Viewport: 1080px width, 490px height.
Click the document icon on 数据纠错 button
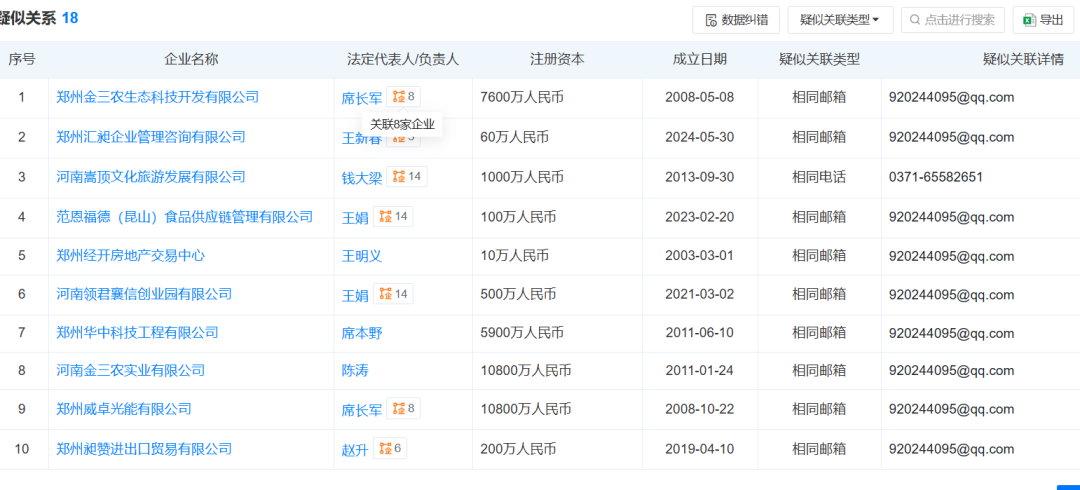click(x=712, y=21)
